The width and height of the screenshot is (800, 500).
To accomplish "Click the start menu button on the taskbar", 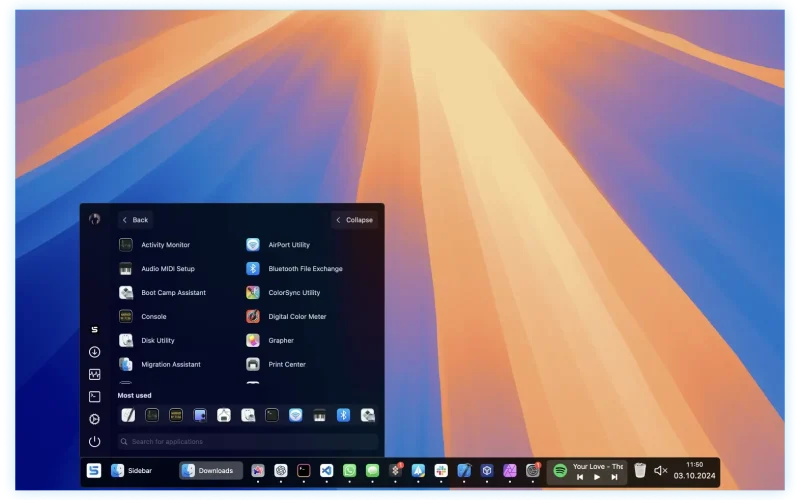I will [x=94, y=471].
